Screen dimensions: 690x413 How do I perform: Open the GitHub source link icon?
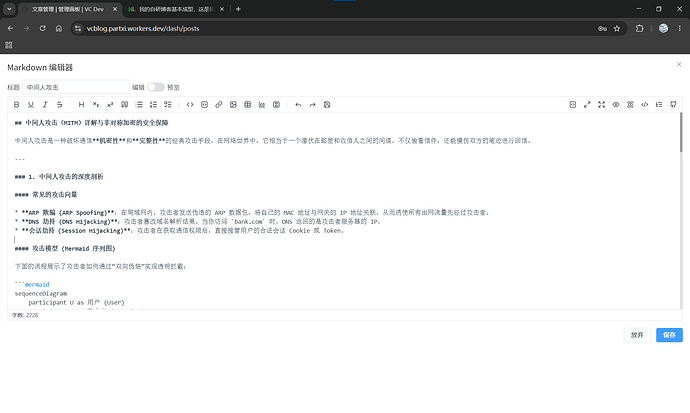click(x=673, y=105)
